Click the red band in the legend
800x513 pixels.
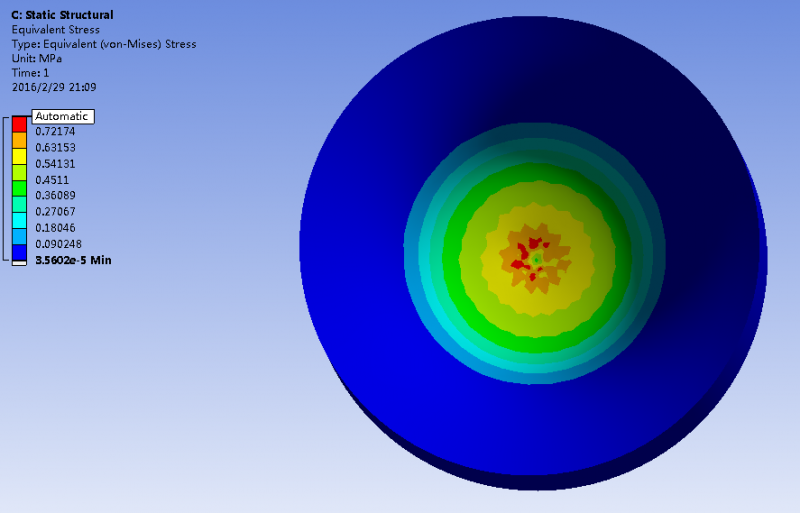19,124
